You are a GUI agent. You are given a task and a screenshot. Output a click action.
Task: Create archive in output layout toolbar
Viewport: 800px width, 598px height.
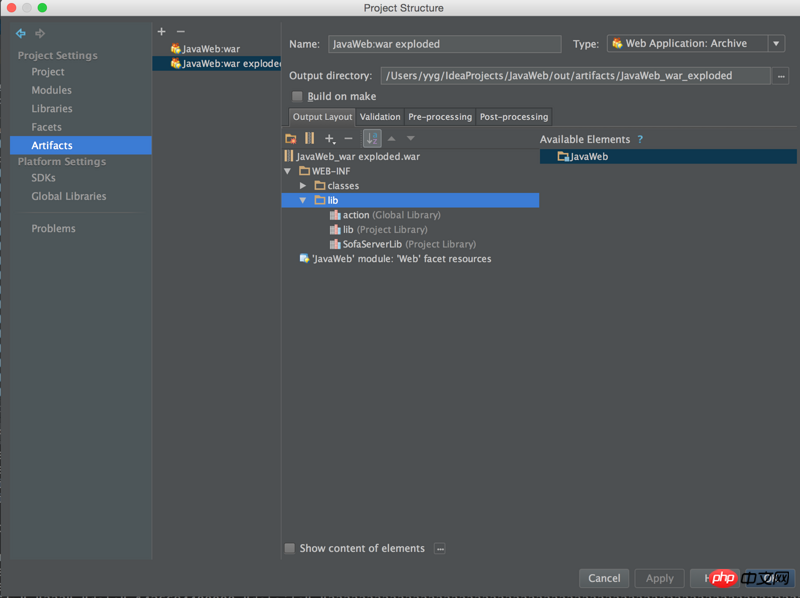tap(309, 138)
